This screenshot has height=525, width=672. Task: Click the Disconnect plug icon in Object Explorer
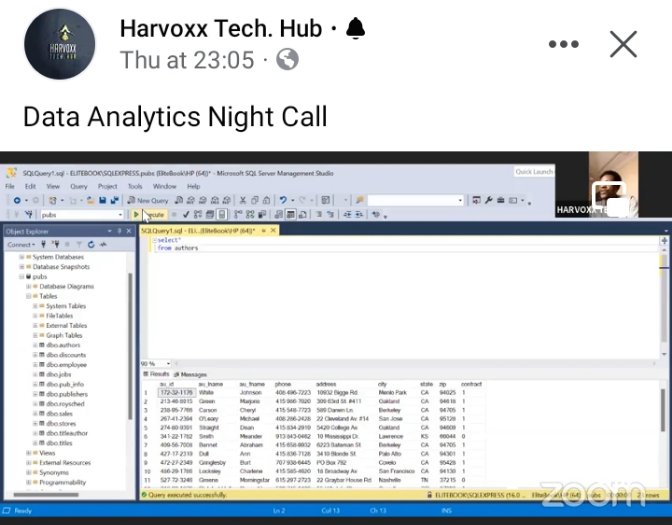click(x=55, y=244)
